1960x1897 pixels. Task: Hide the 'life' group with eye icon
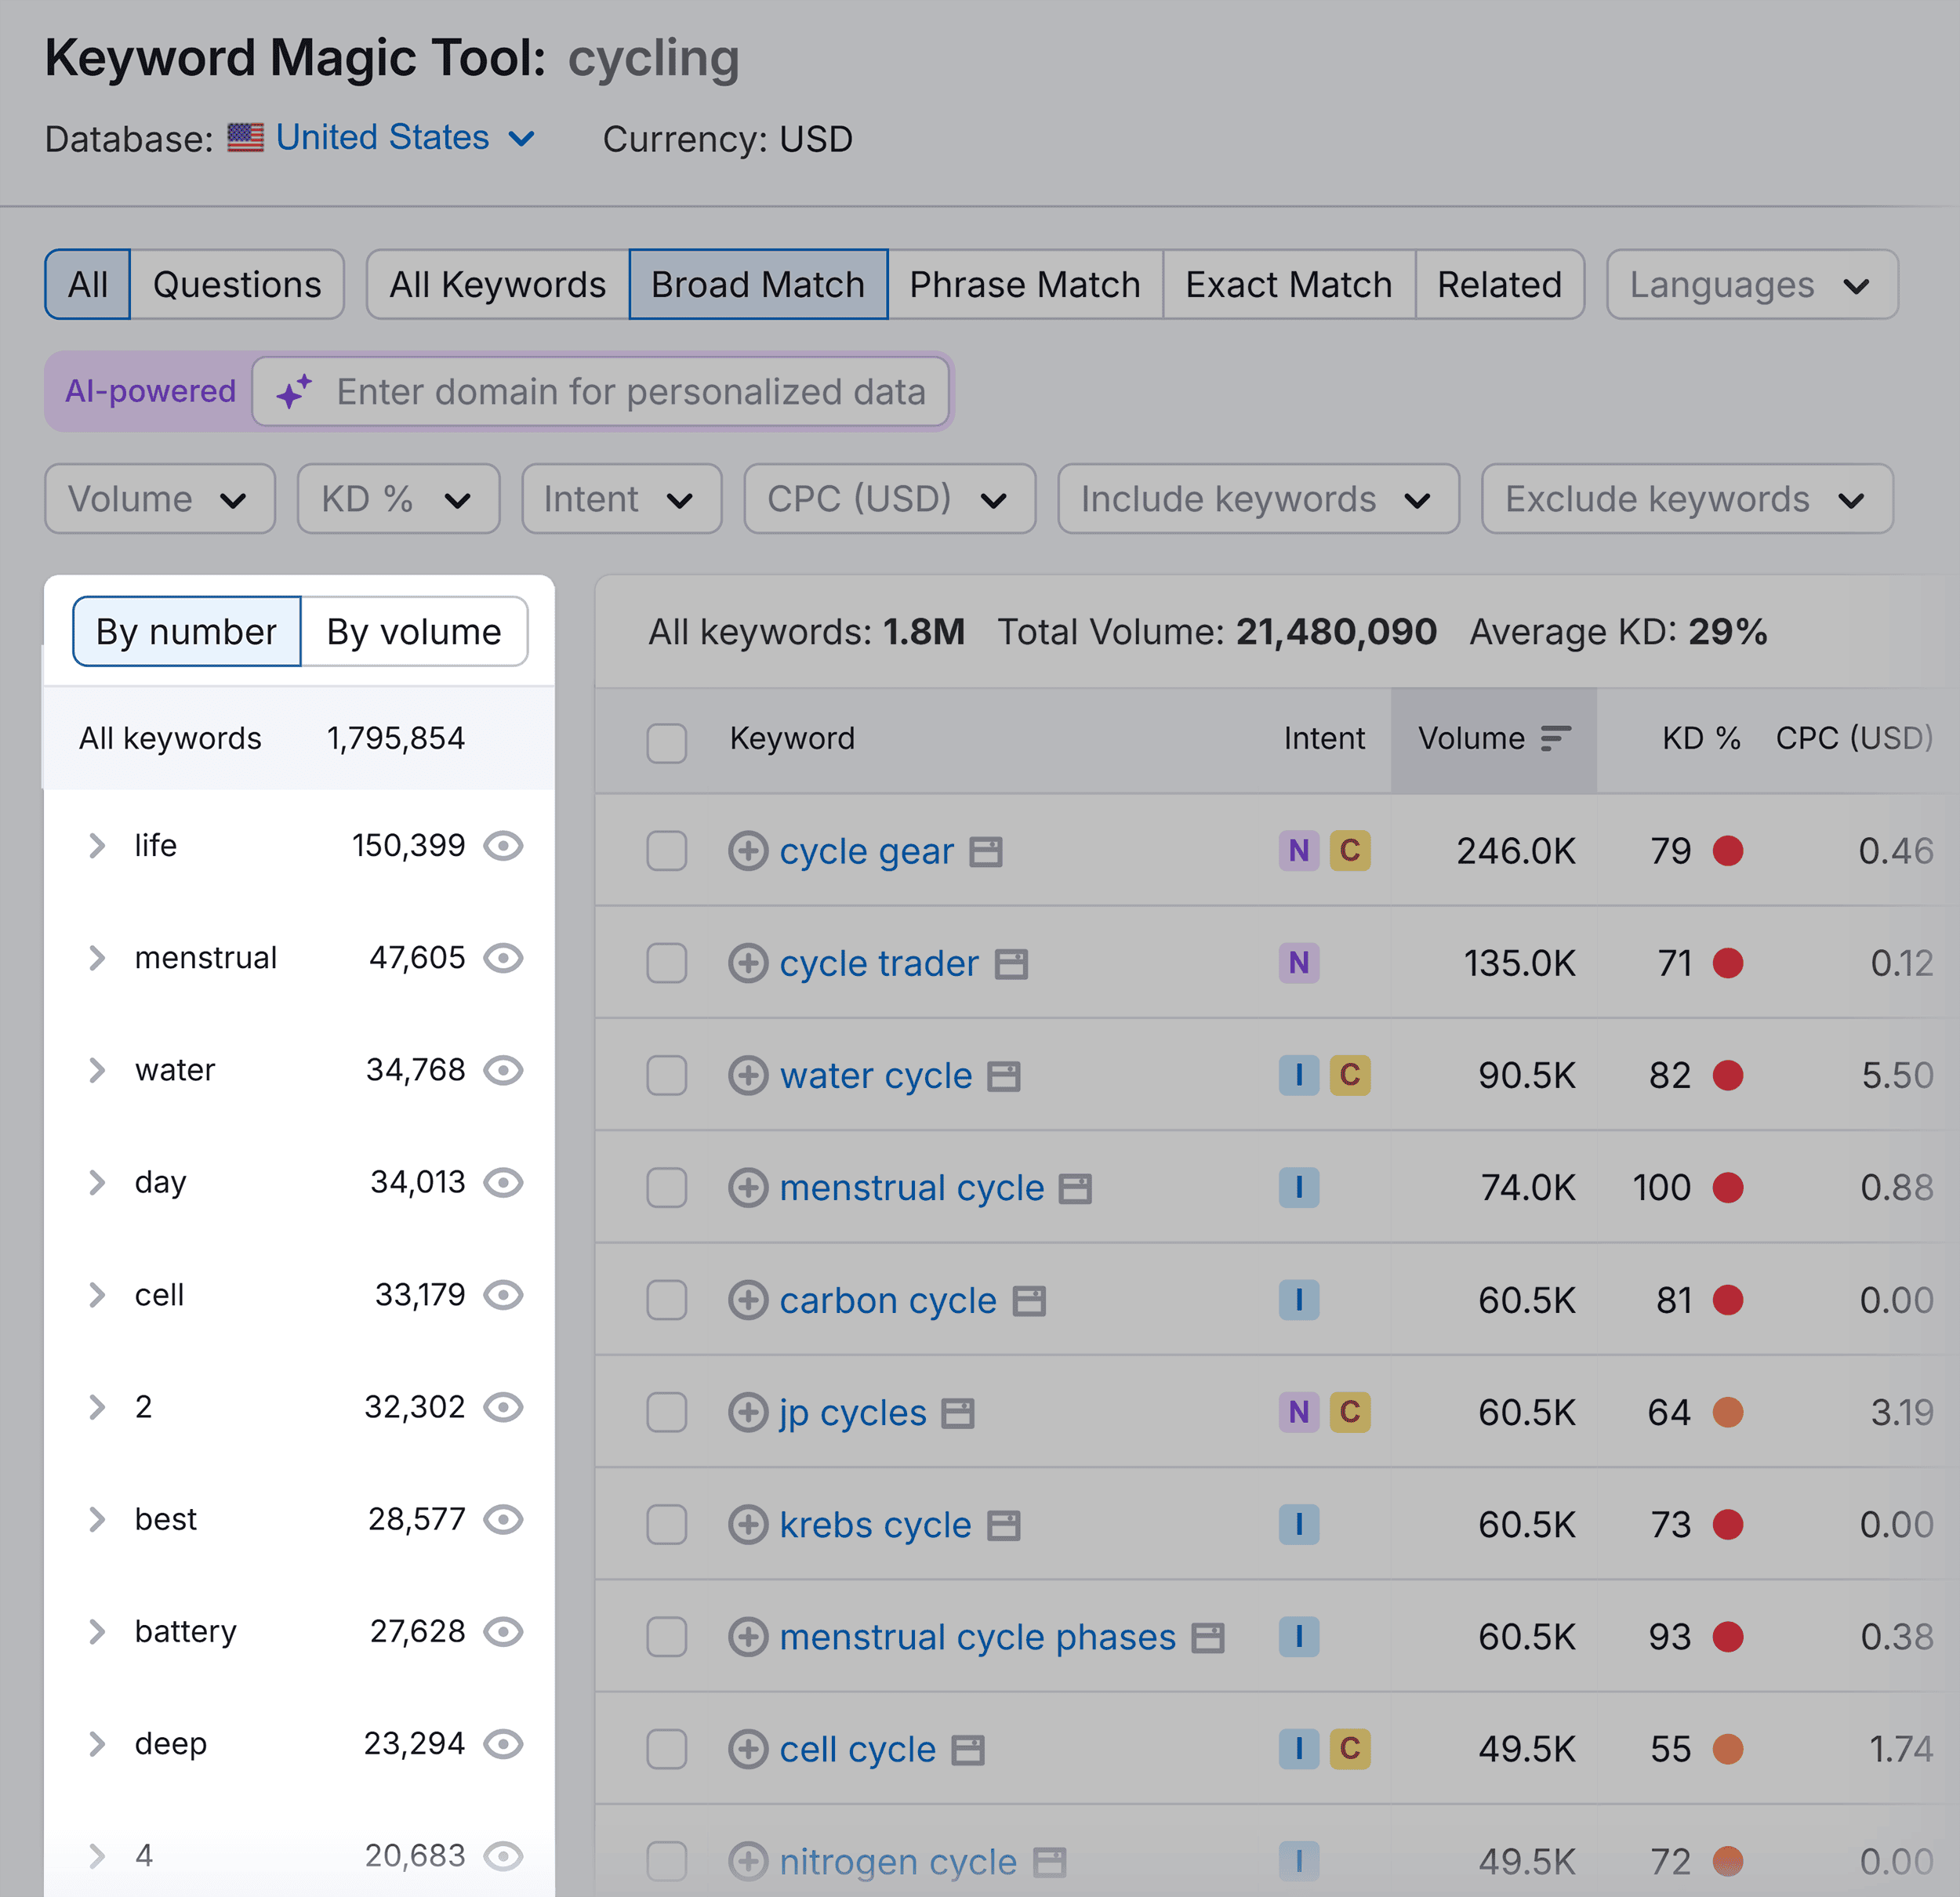pos(504,846)
